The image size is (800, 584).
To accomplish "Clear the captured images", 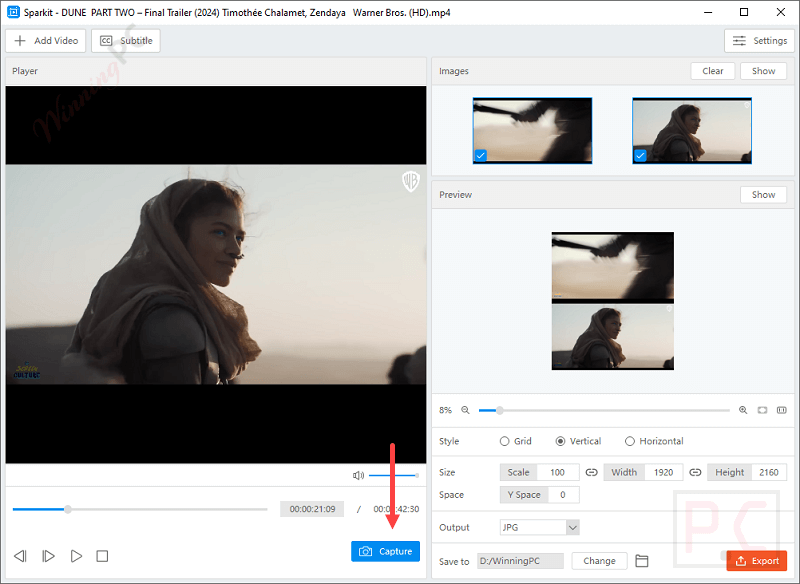I will (713, 71).
